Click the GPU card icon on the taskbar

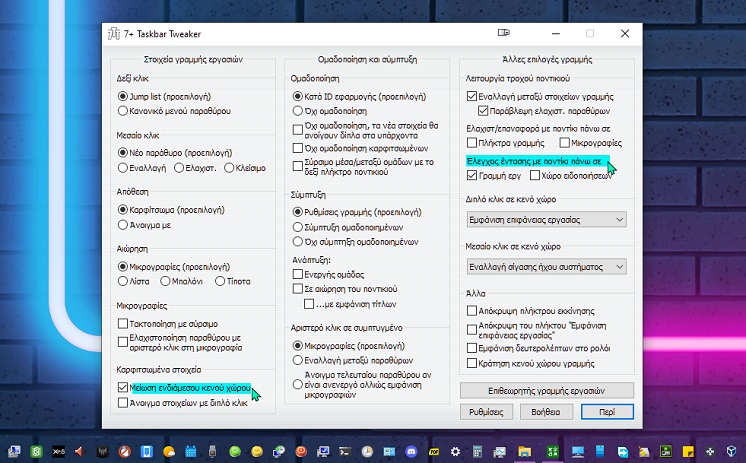coord(666,452)
